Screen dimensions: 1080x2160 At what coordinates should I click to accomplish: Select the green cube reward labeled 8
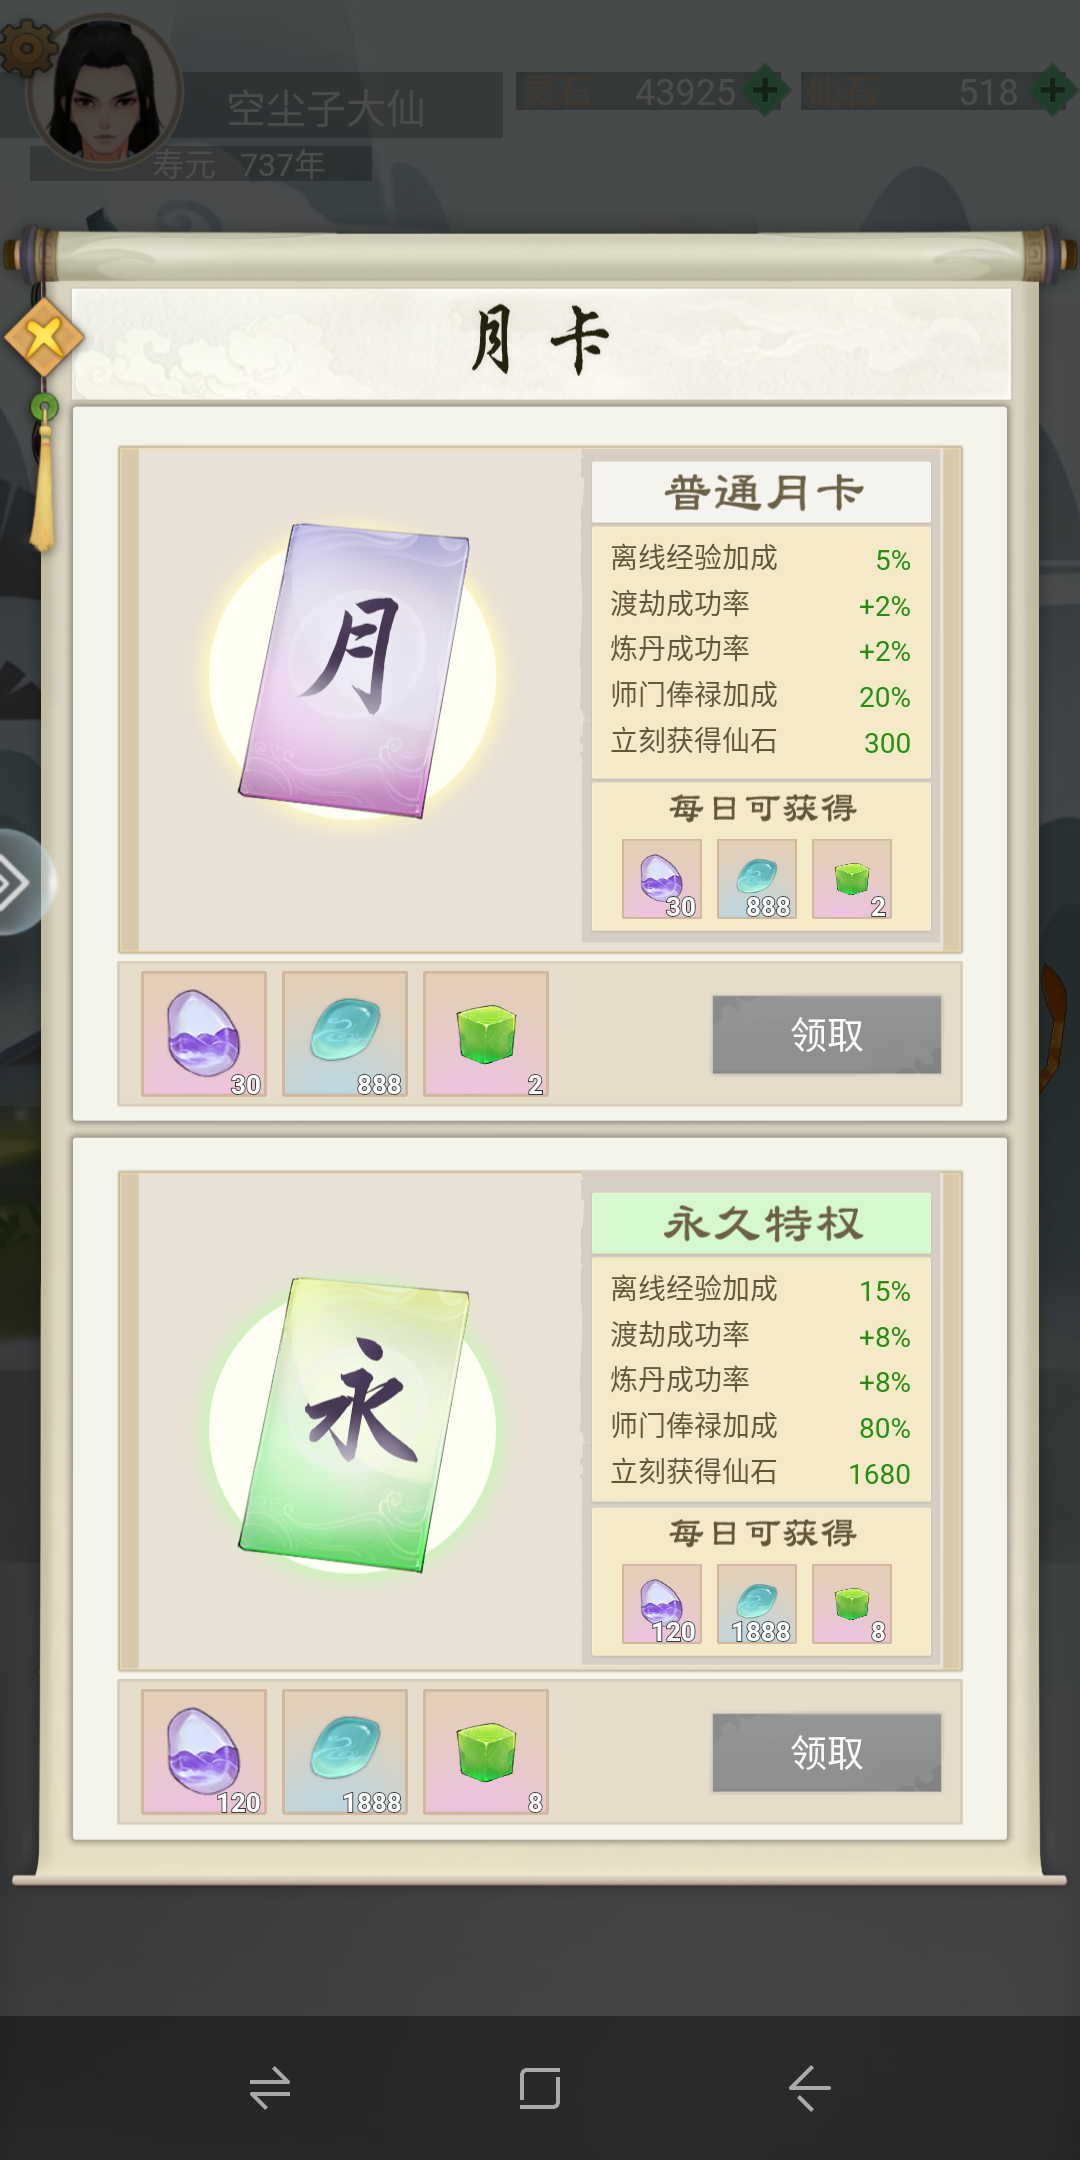(x=486, y=1752)
